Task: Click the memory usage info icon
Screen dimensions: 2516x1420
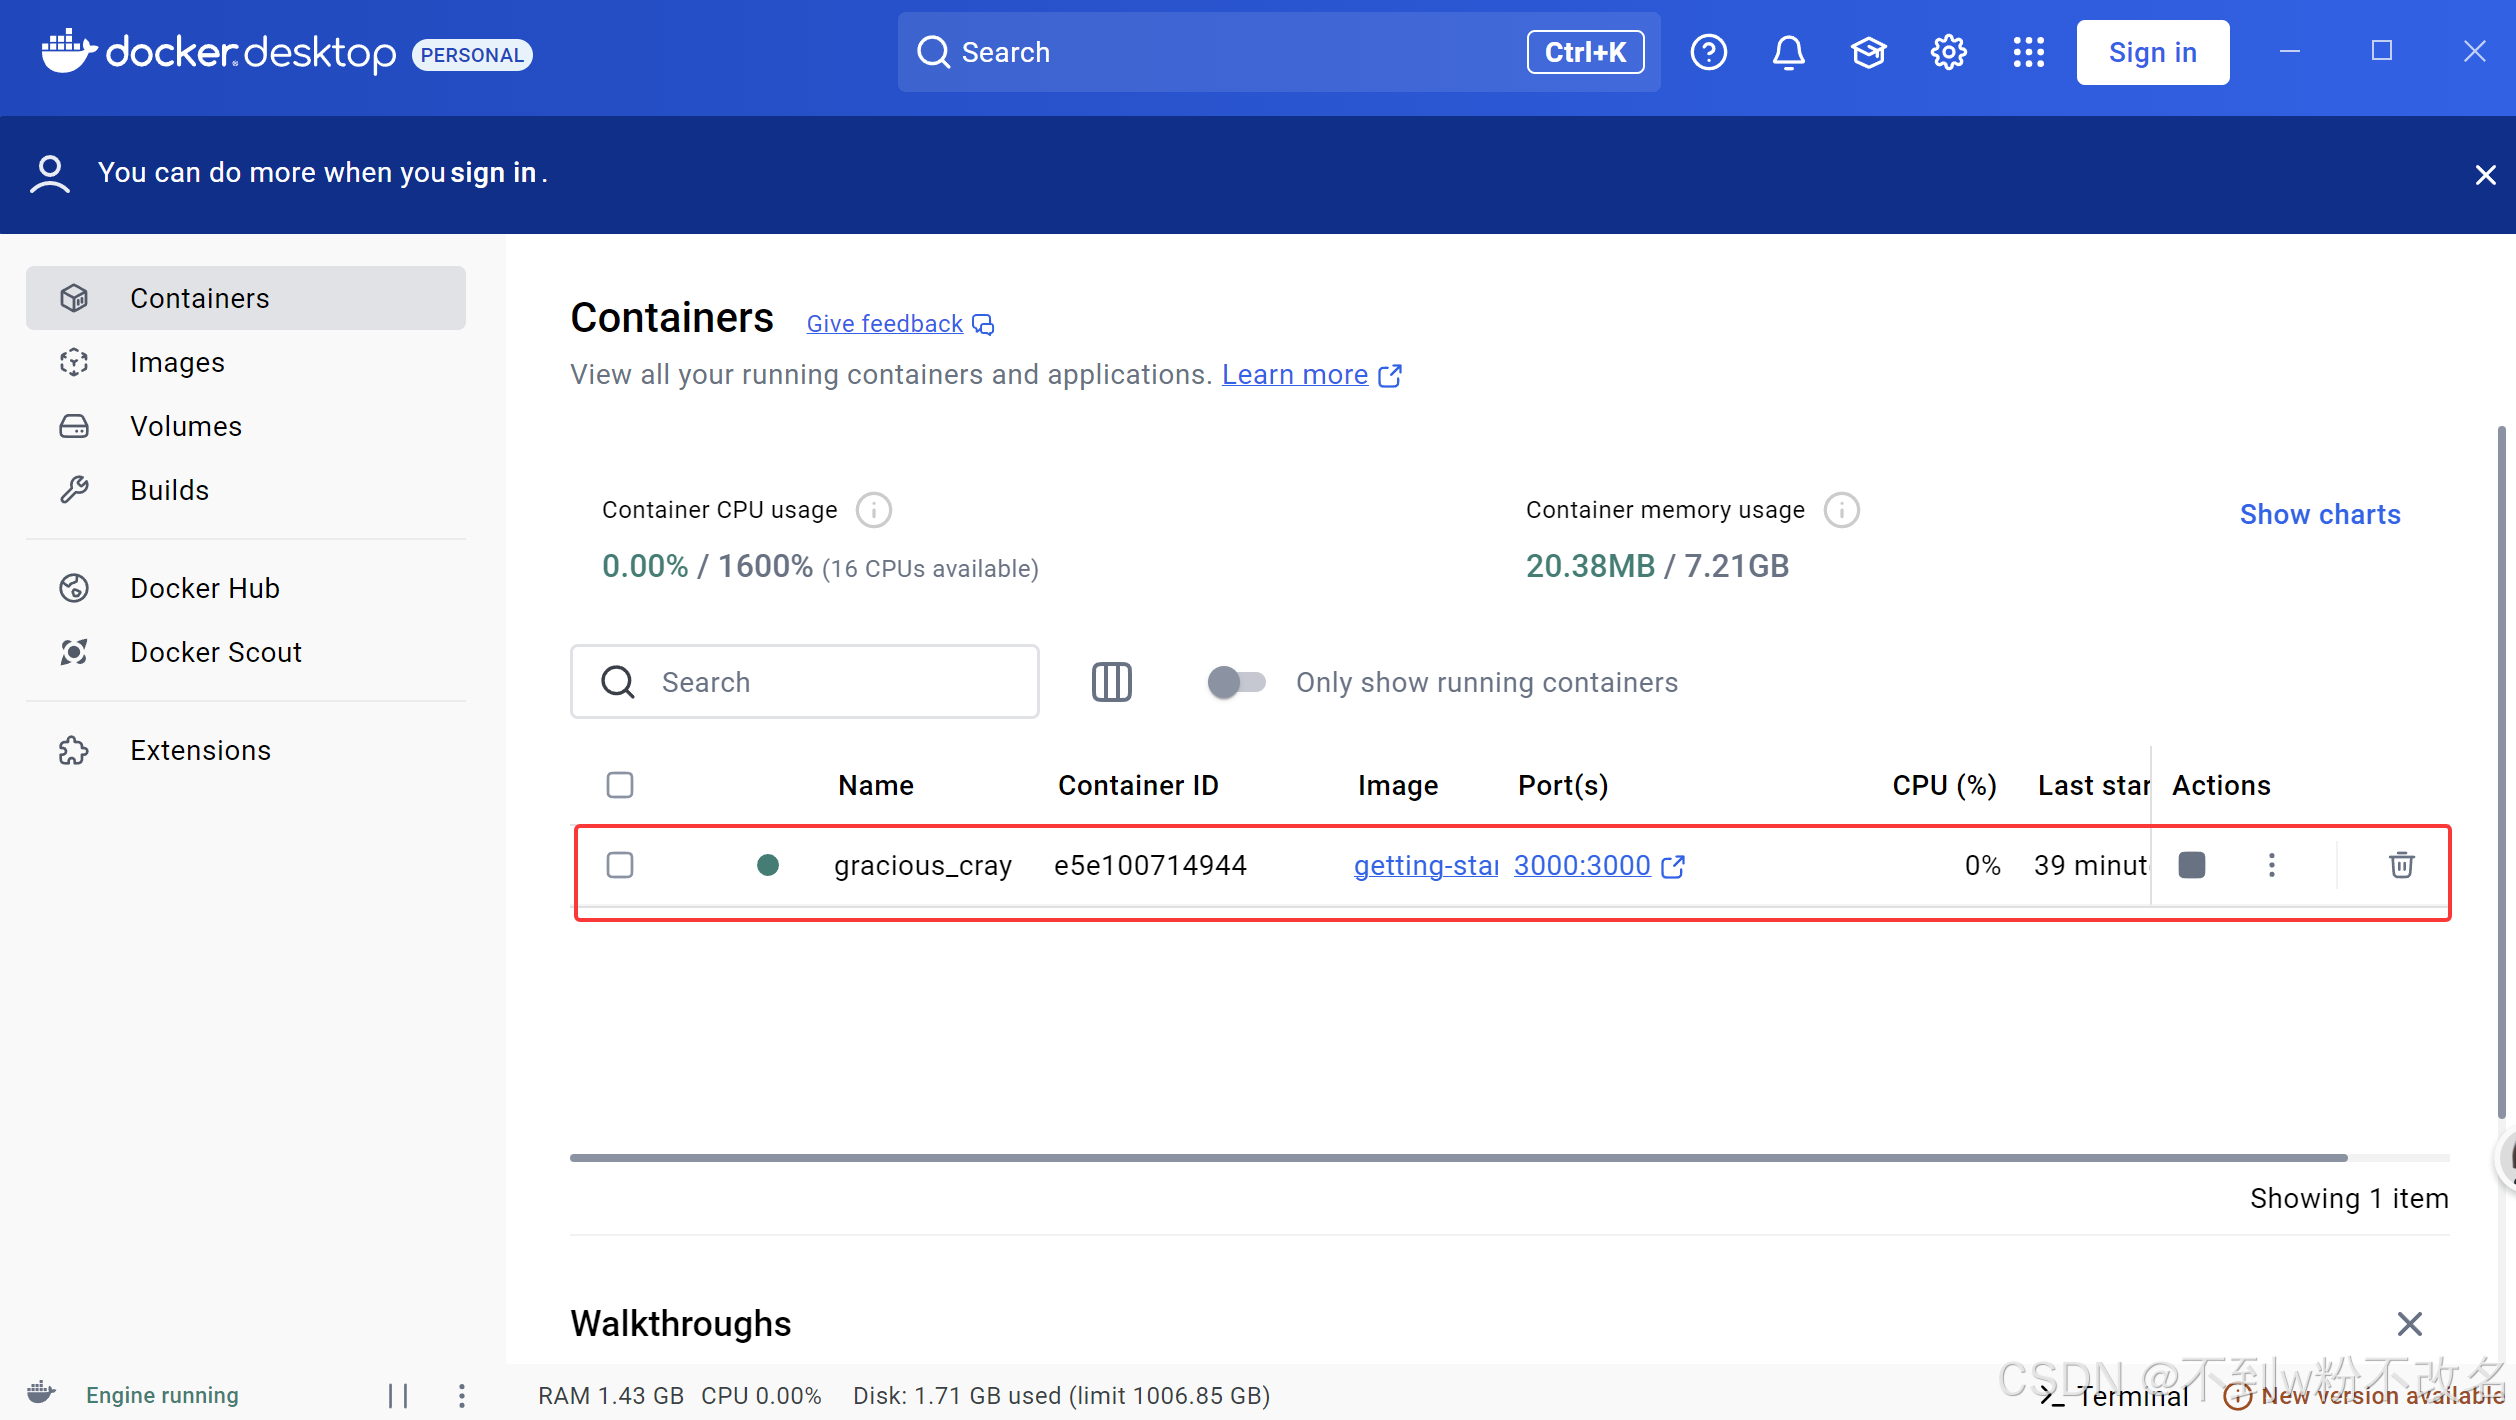Action: [x=1841, y=510]
